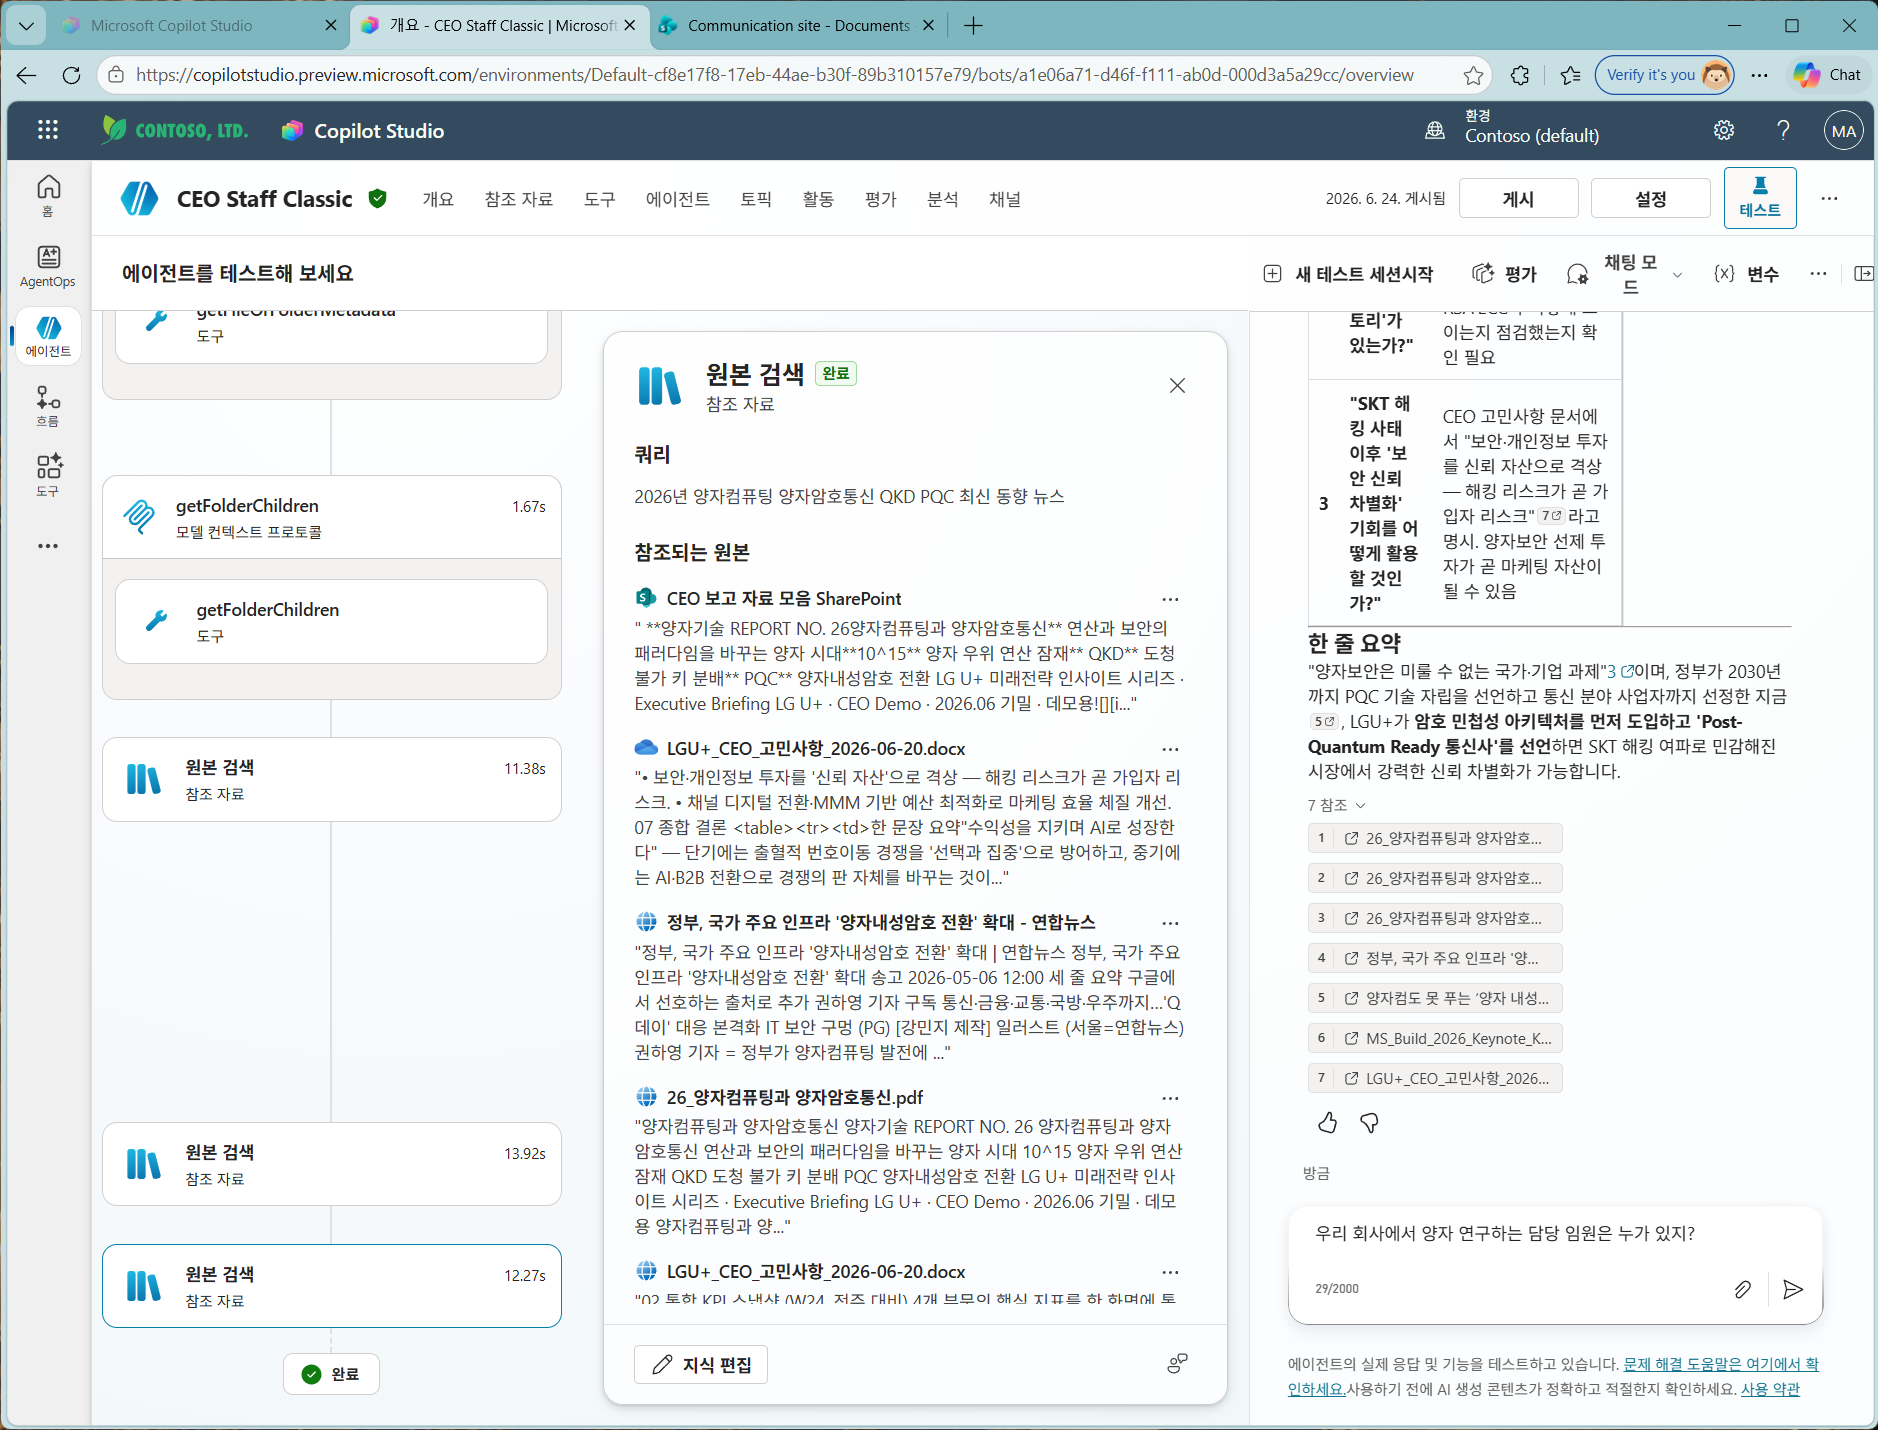Image resolution: width=1878 pixels, height=1430 pixels.
Task: Click the 지식 편집 button
Action: pos(701,1365)
